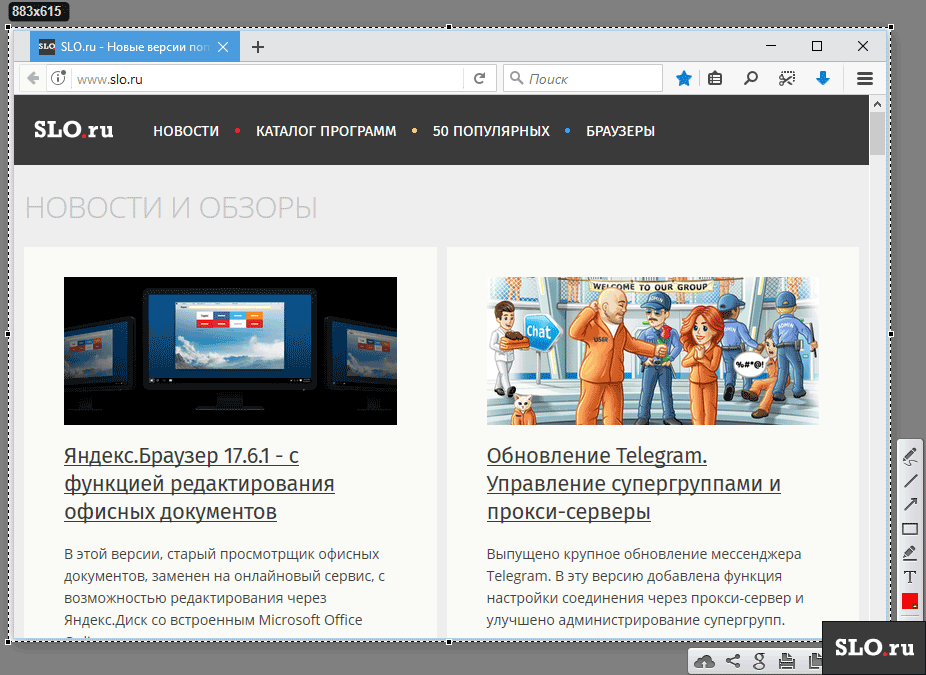This screenshot has height=675, width=926.
Task: Focus the Поиск search field
Action: (x=583, y=79)
